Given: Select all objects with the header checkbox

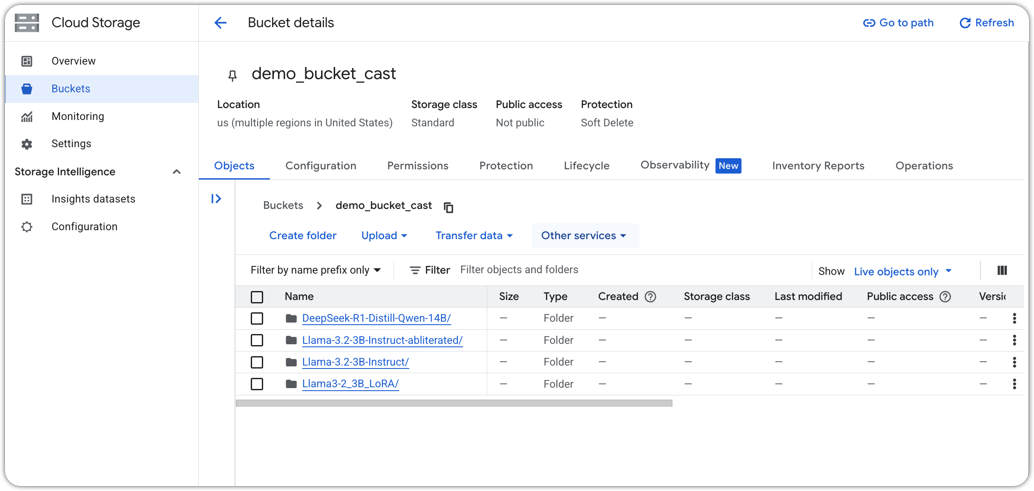Looking at the screenshot, I should pos(257,297).
